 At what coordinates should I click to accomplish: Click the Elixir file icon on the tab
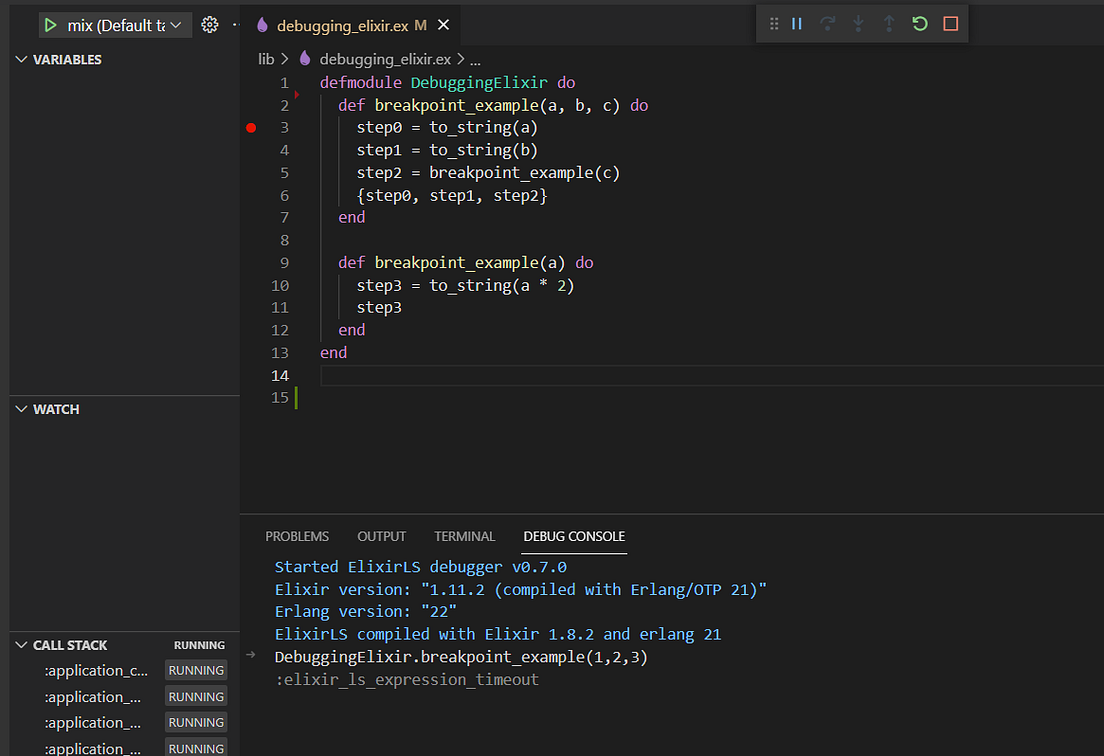coord(262,24)
